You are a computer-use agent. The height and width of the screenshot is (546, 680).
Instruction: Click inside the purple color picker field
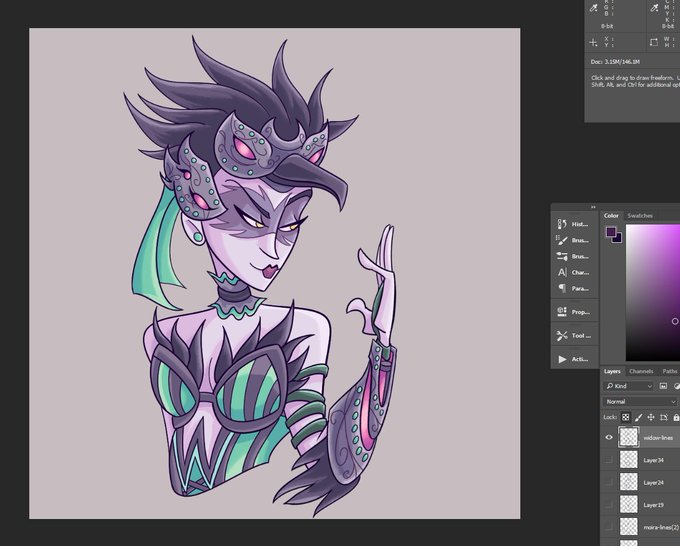pos(653,293)
